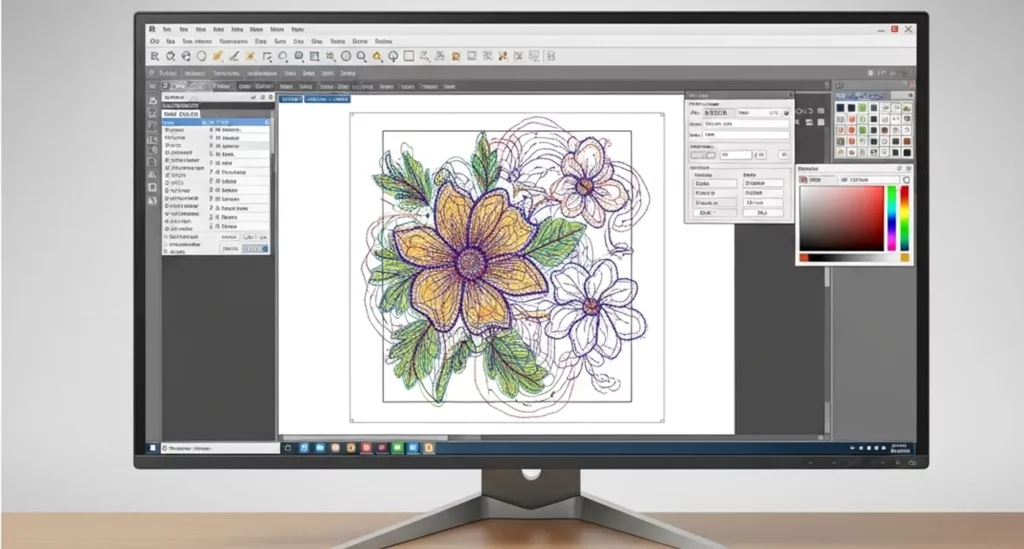The width and height of the screenshot is (1024, 549).
Task: Click the tree-shaped pin icon in the toolbar
Action: pos(393,56)
